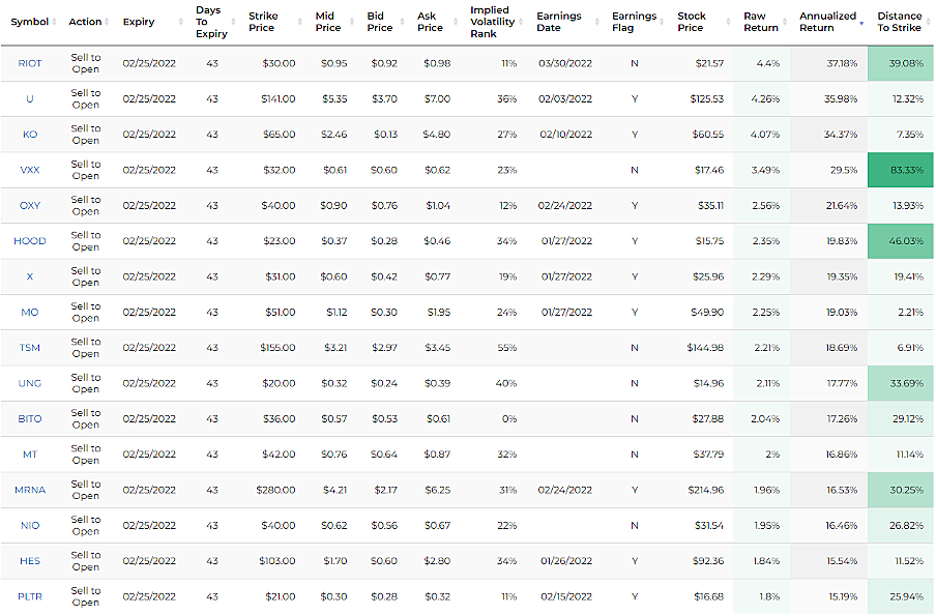Click KO ask price $4.80
This screenshot has width=936, height=616.
(436, 134)
